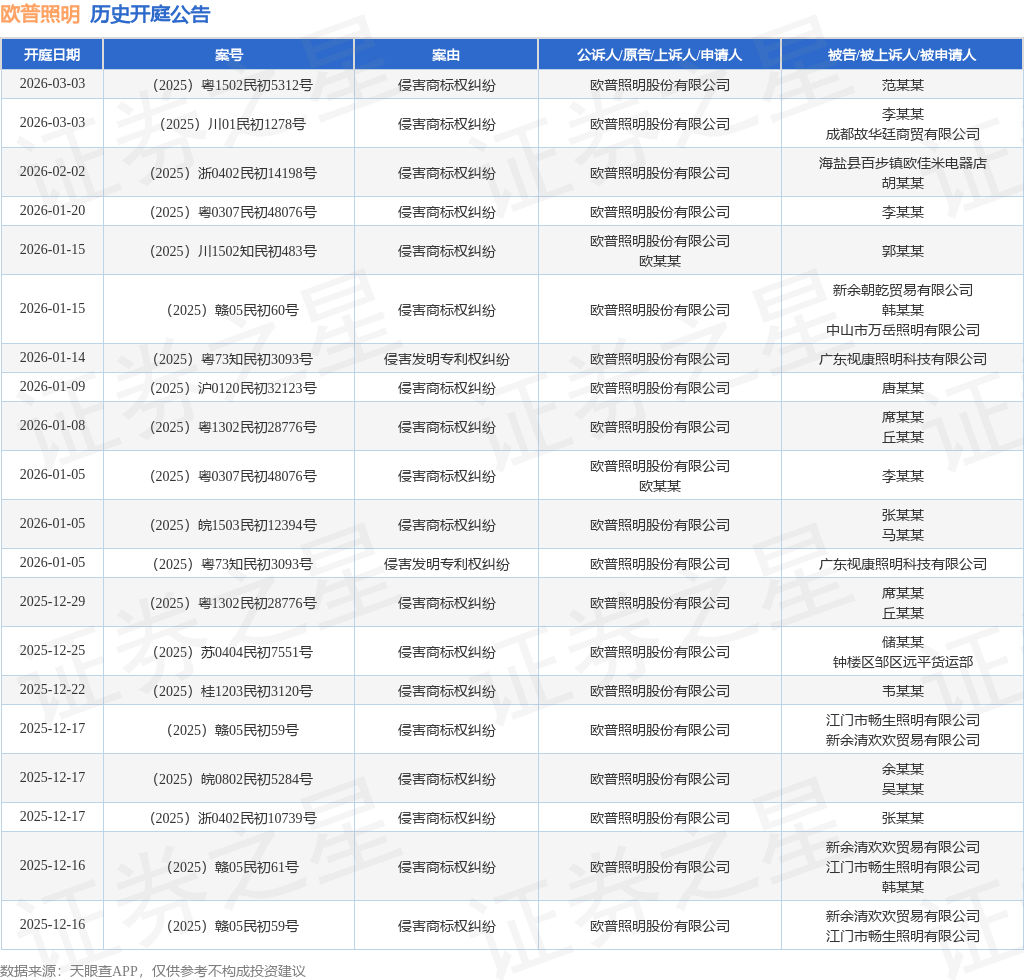The width and height of the screenshot is (1024, 980).
Task: Click the 开庭日期 column header
Action: (x=52, y=55)
